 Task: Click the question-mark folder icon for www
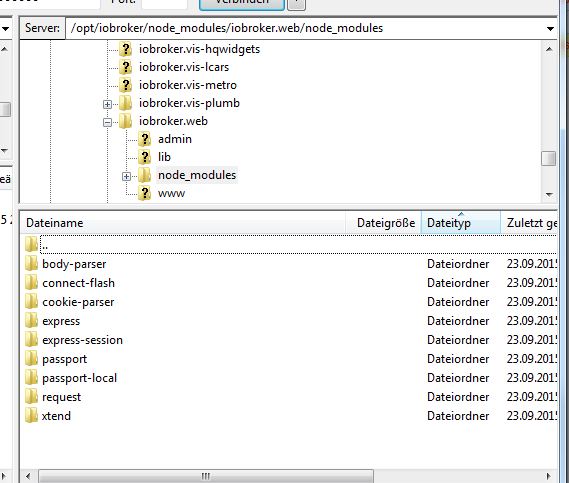coord(144,193)
